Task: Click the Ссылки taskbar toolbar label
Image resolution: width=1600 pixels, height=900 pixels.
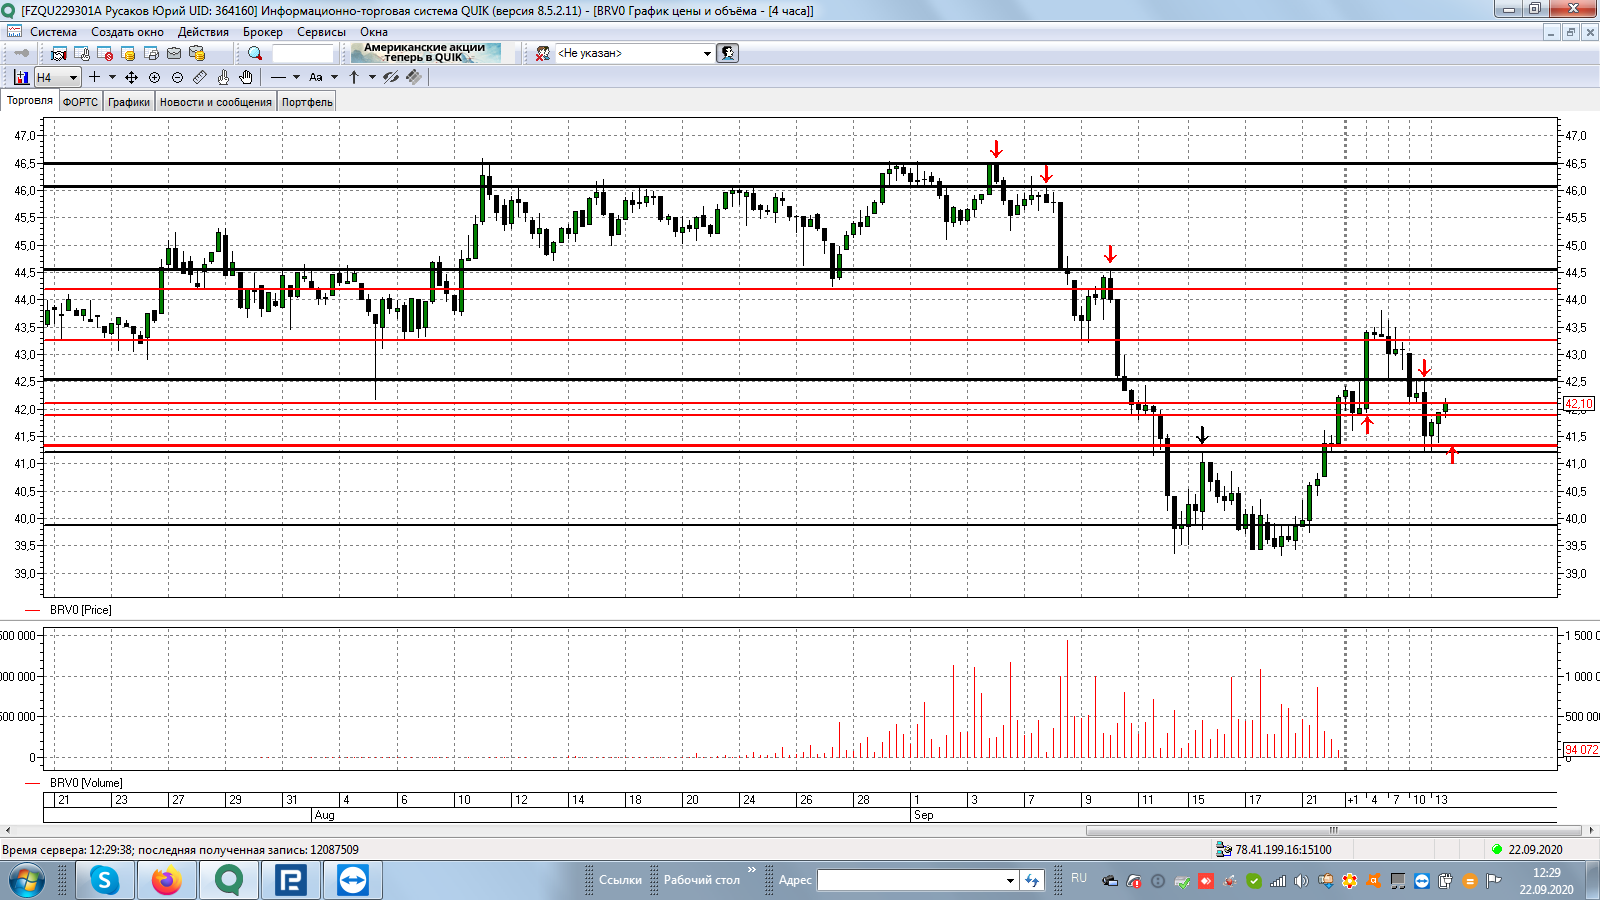Action: point(620,880)
